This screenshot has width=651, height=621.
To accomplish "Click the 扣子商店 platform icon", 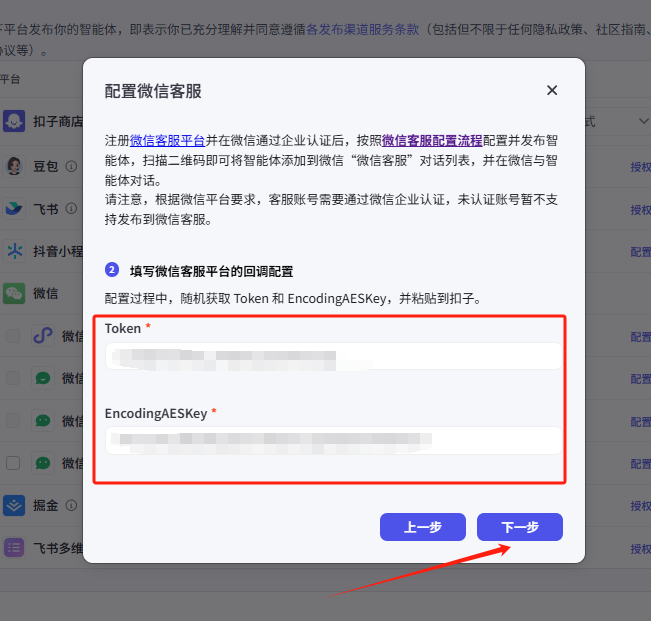I will 14,122.
